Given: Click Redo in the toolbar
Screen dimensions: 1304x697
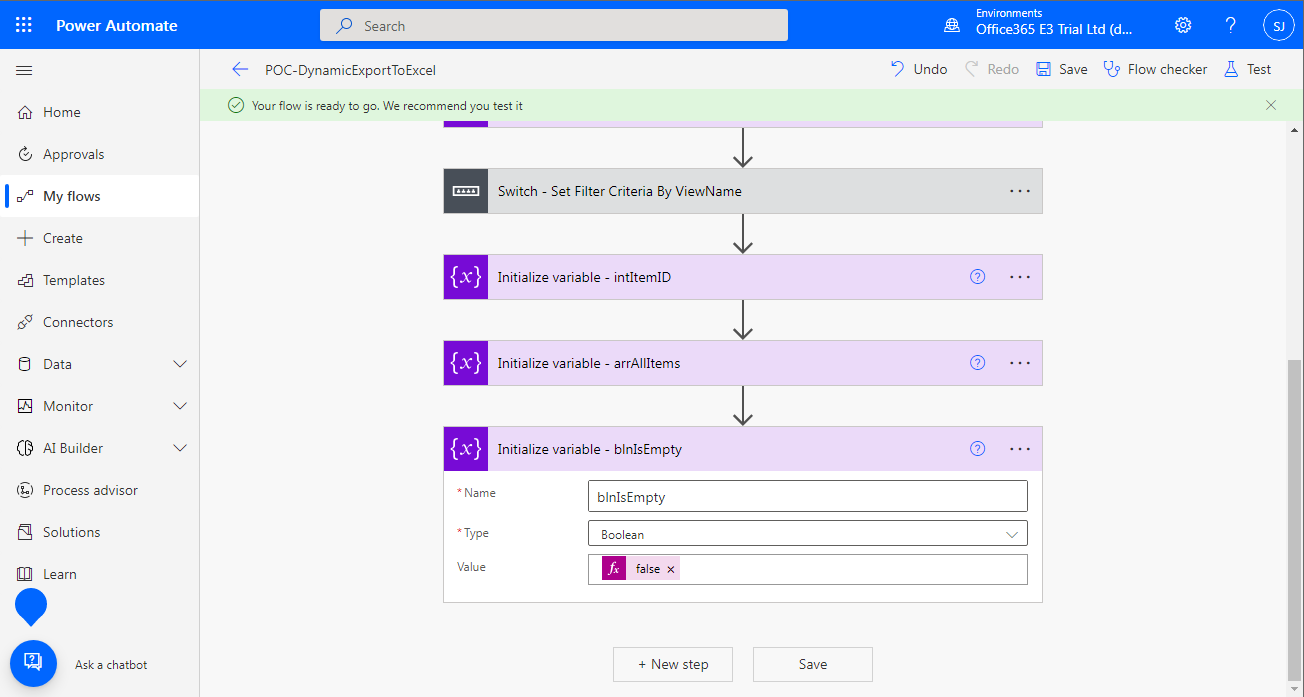Looking at the screenshot, I should 991,69.
